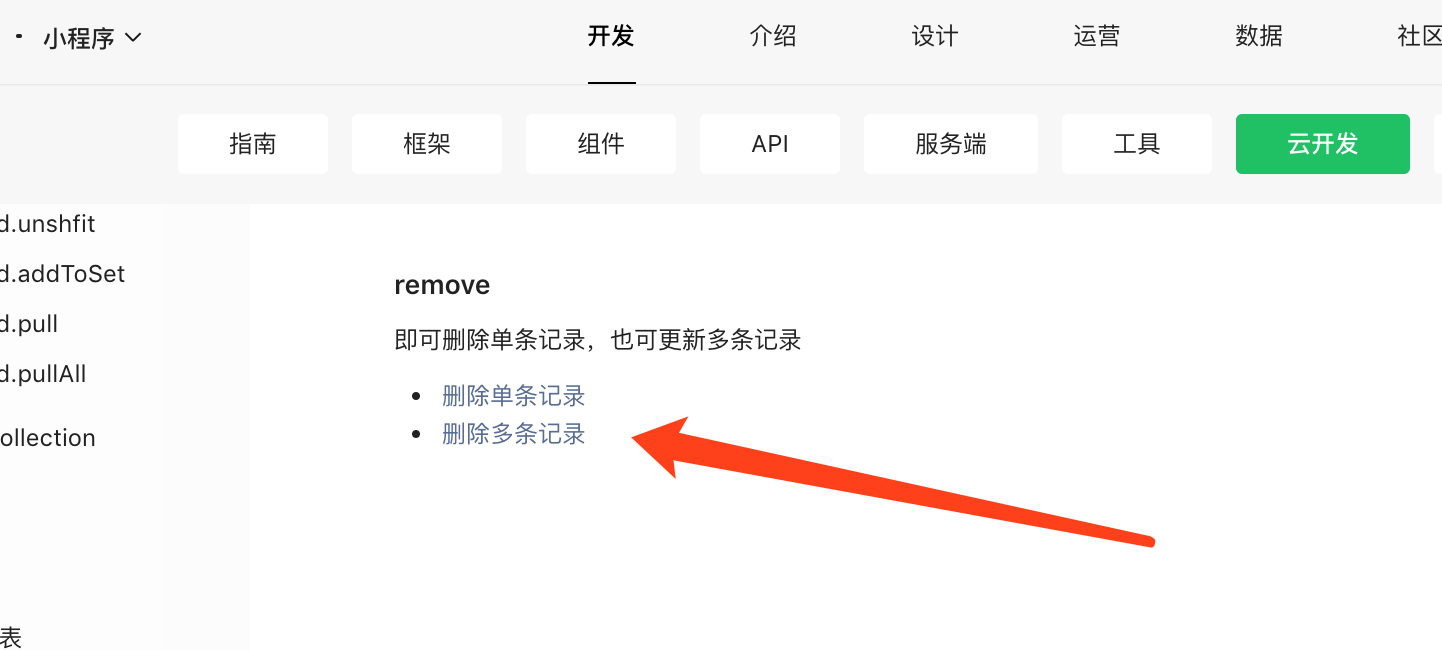Open the 设计 tab
The image size is (1442, 650).
coord(935,37)
